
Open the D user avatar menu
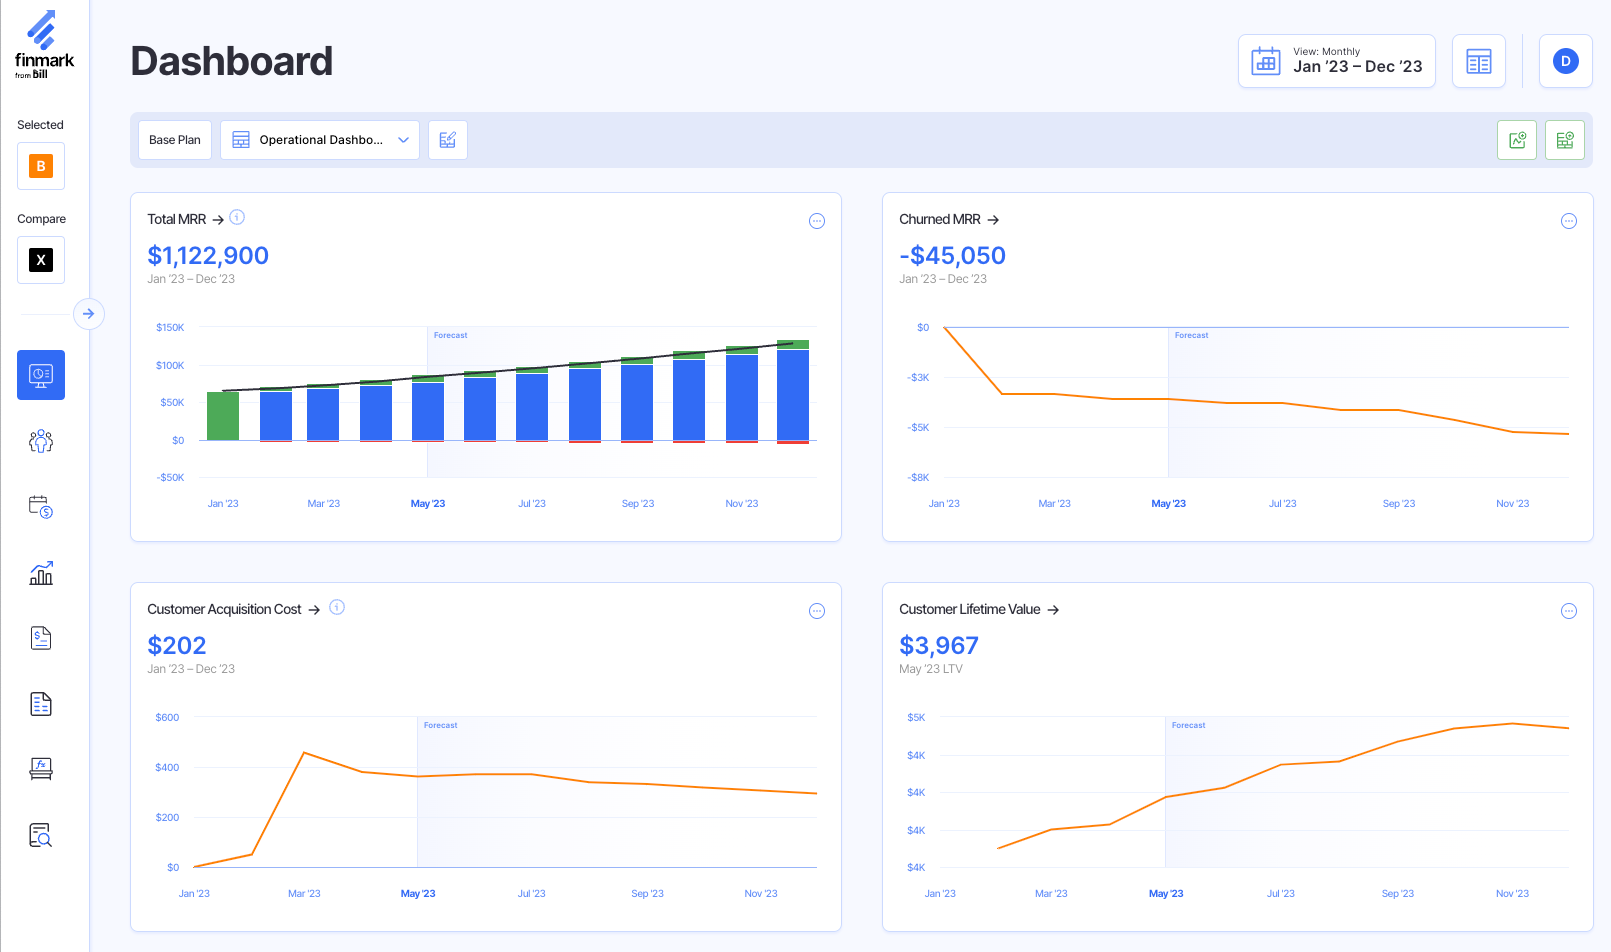1565,61
